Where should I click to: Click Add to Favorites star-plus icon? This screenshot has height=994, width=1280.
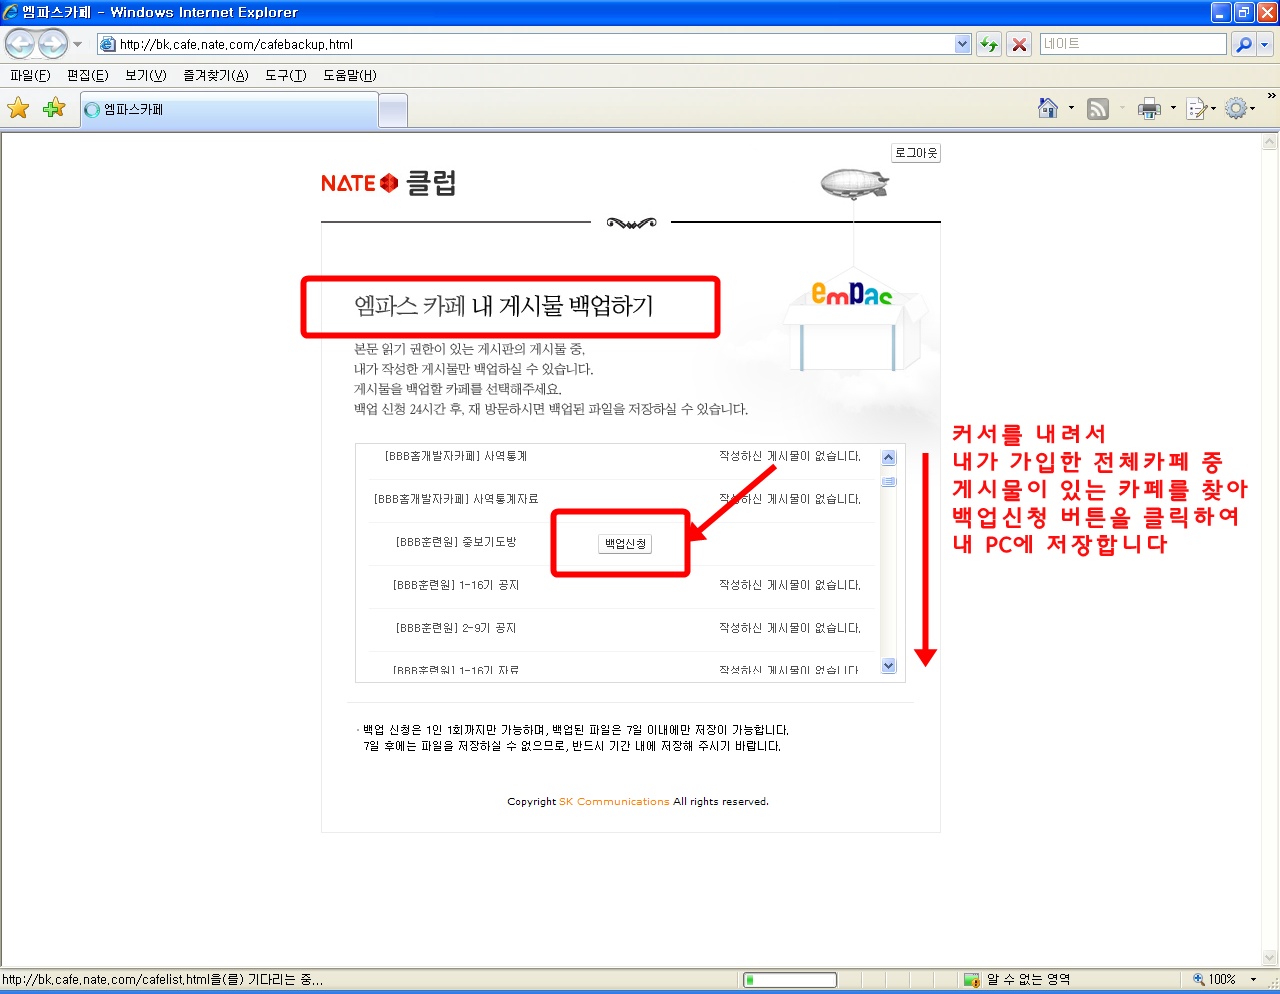[54, 108]
